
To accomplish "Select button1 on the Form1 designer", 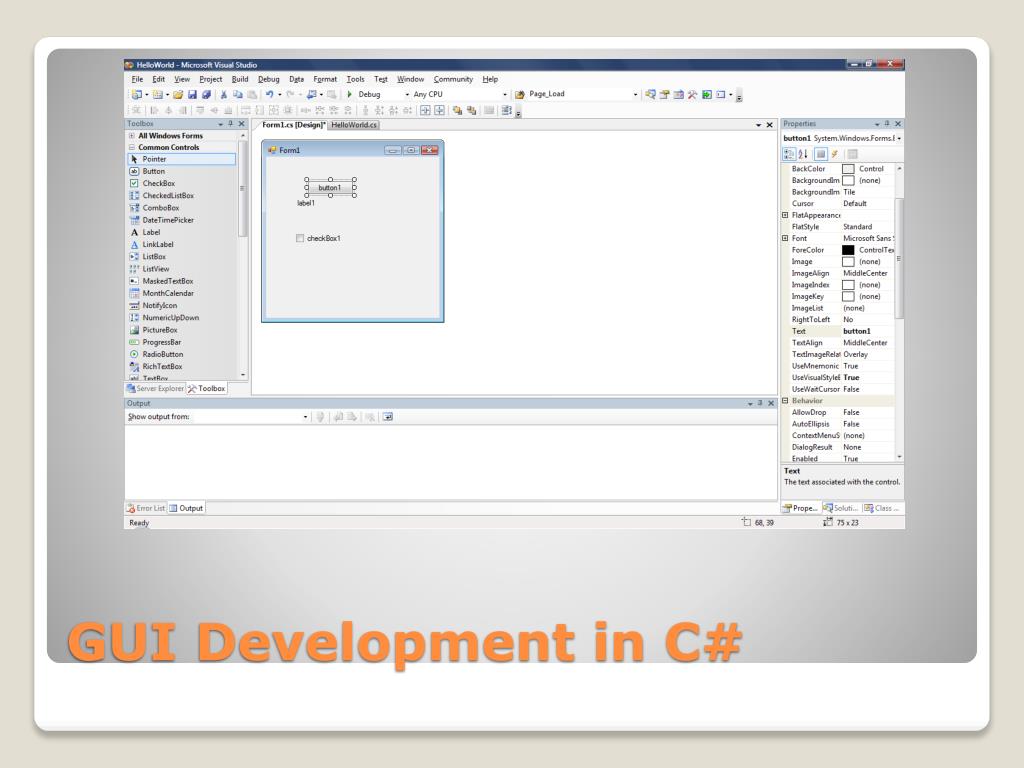I will pos(330,188).
